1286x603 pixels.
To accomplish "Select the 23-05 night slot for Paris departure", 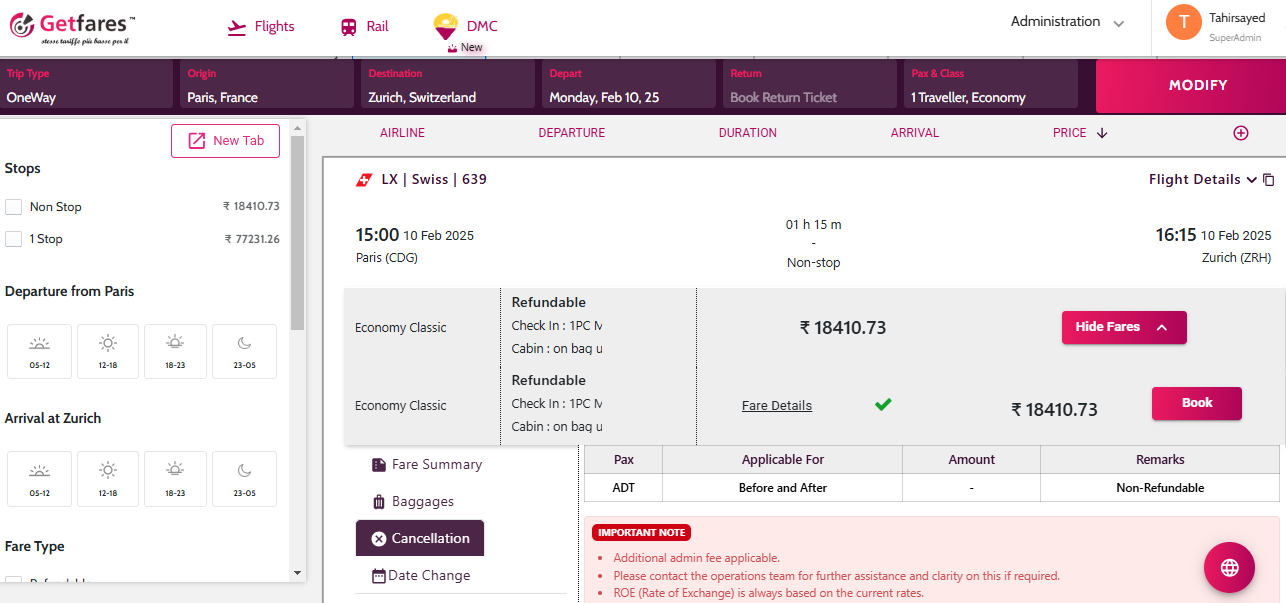I will pos(245,351).
